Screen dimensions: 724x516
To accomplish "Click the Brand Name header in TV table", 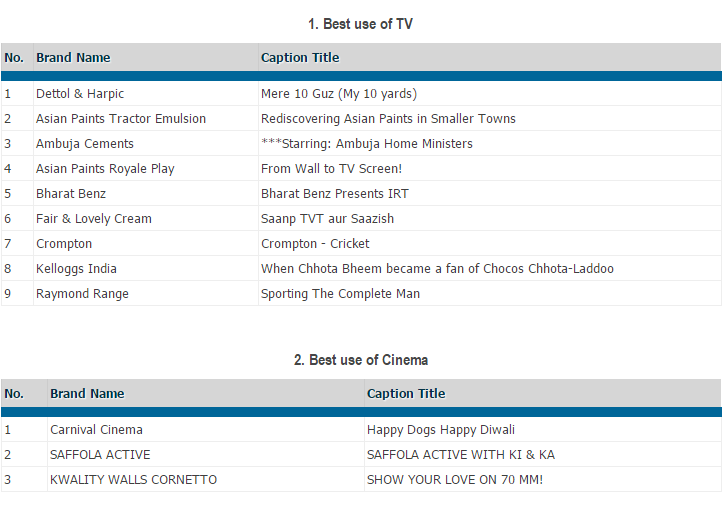I will pos(73,58).
